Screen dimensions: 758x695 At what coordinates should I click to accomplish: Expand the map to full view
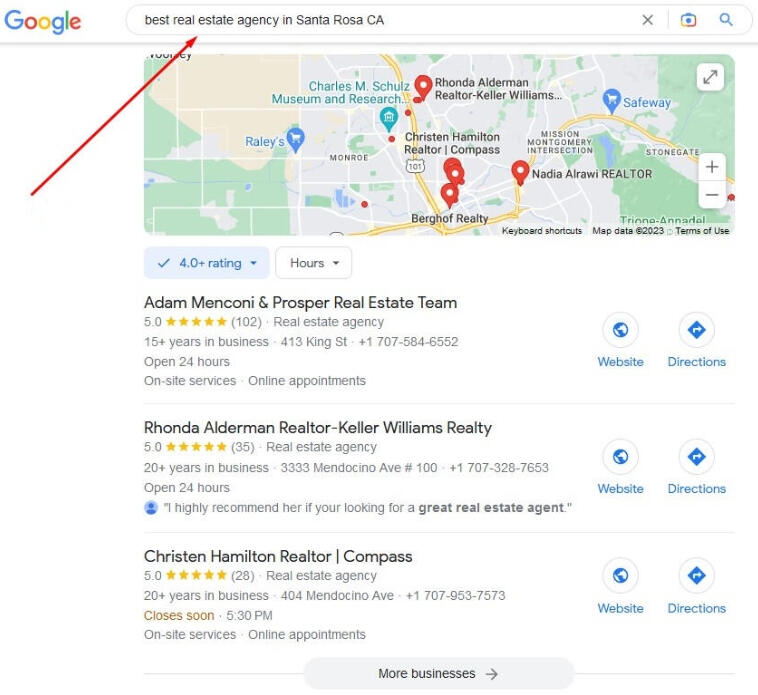710,77
